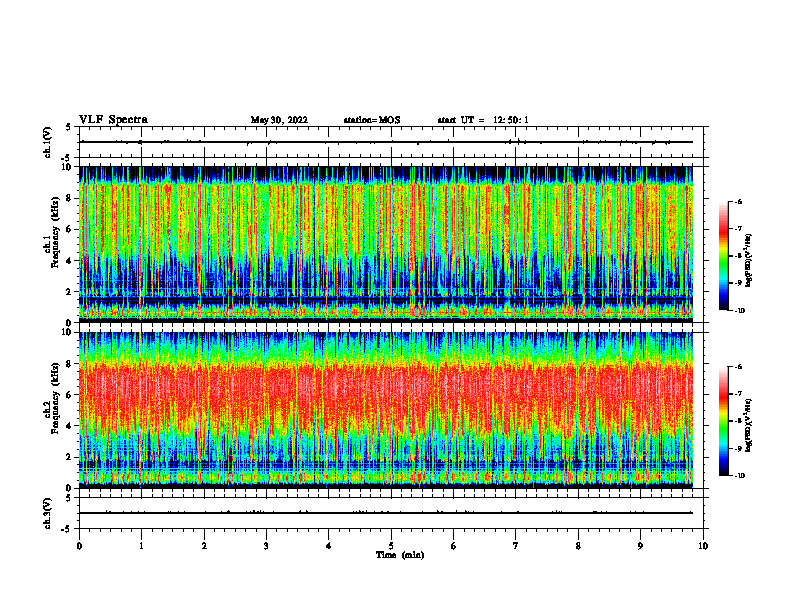Viewport: 792px width, 612px height.
Task: Click the "4" kHz tick of ch.1 panel
Action: 70,261
